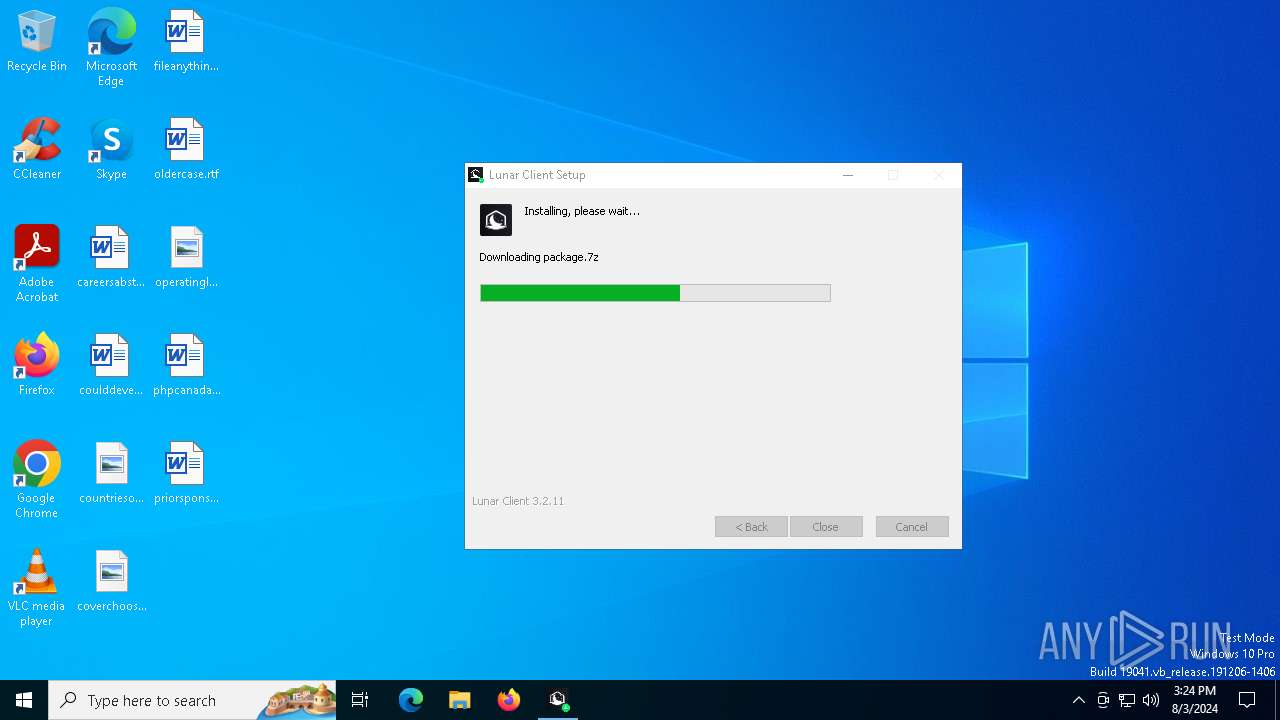Click the Lunar Client Setup window title

(x=537, y=175)
